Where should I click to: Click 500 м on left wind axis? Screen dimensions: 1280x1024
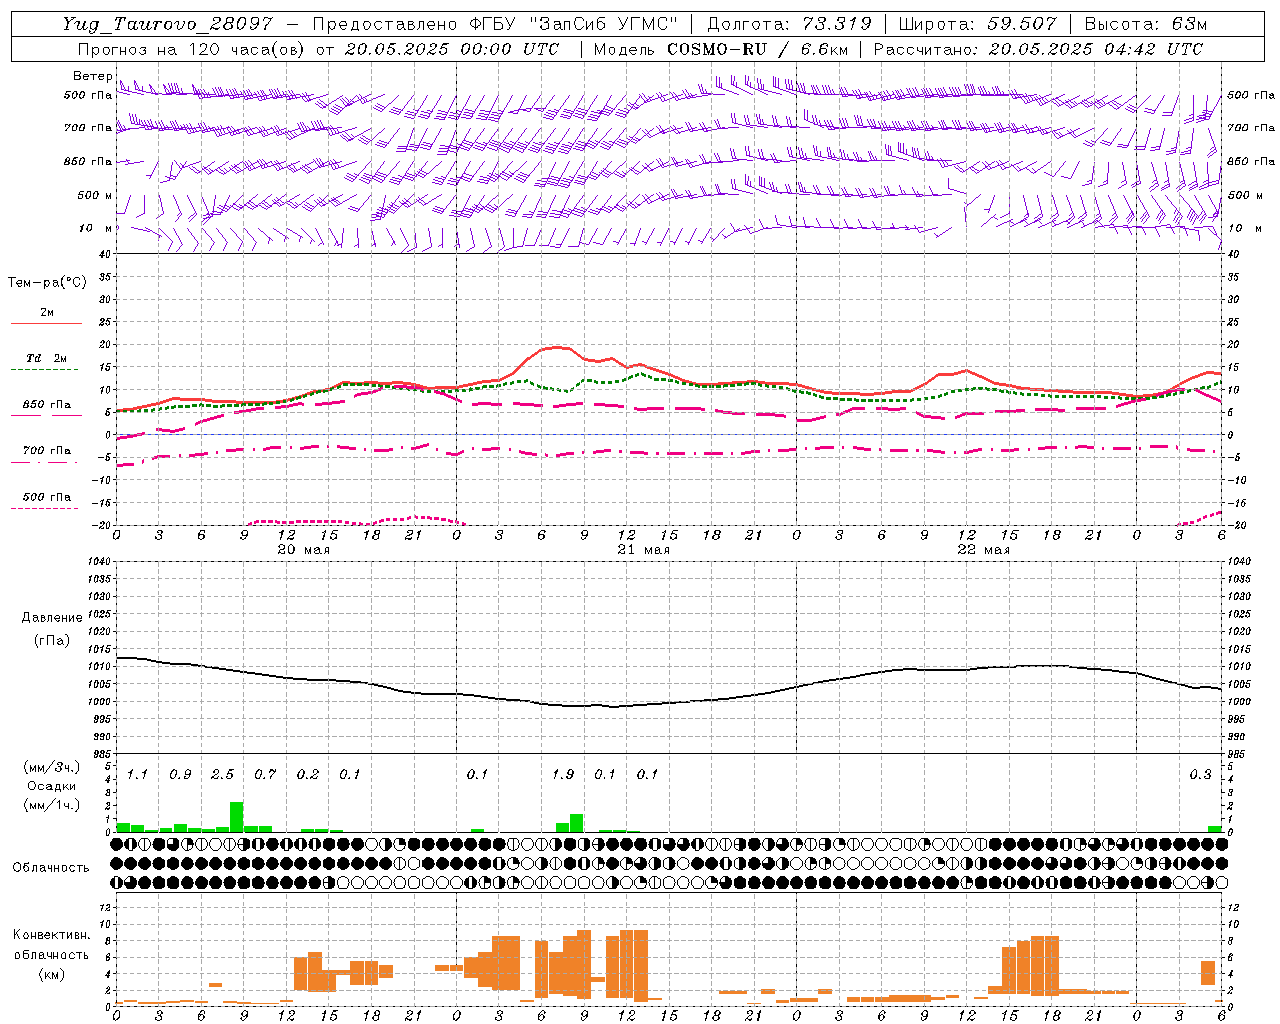95,195
